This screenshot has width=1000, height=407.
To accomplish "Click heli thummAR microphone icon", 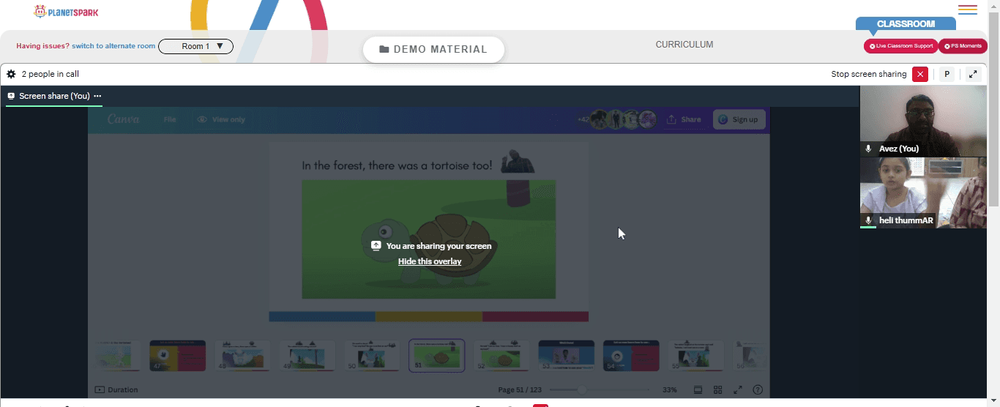I will [x=868, y=220].
